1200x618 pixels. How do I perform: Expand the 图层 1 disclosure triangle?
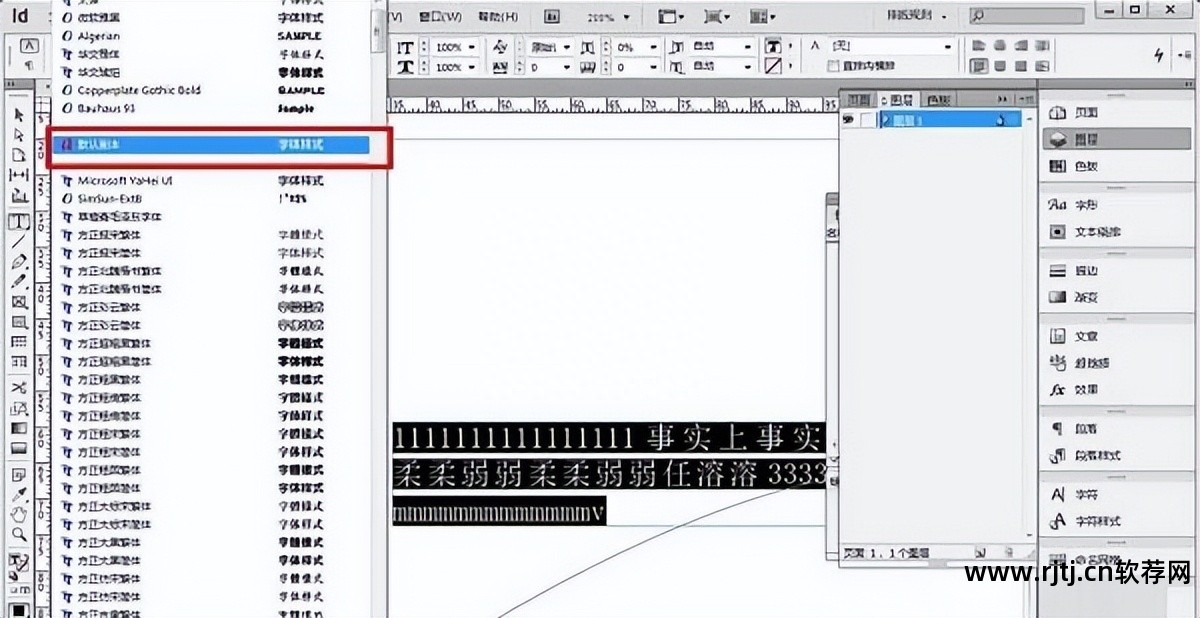click(884, 120)
